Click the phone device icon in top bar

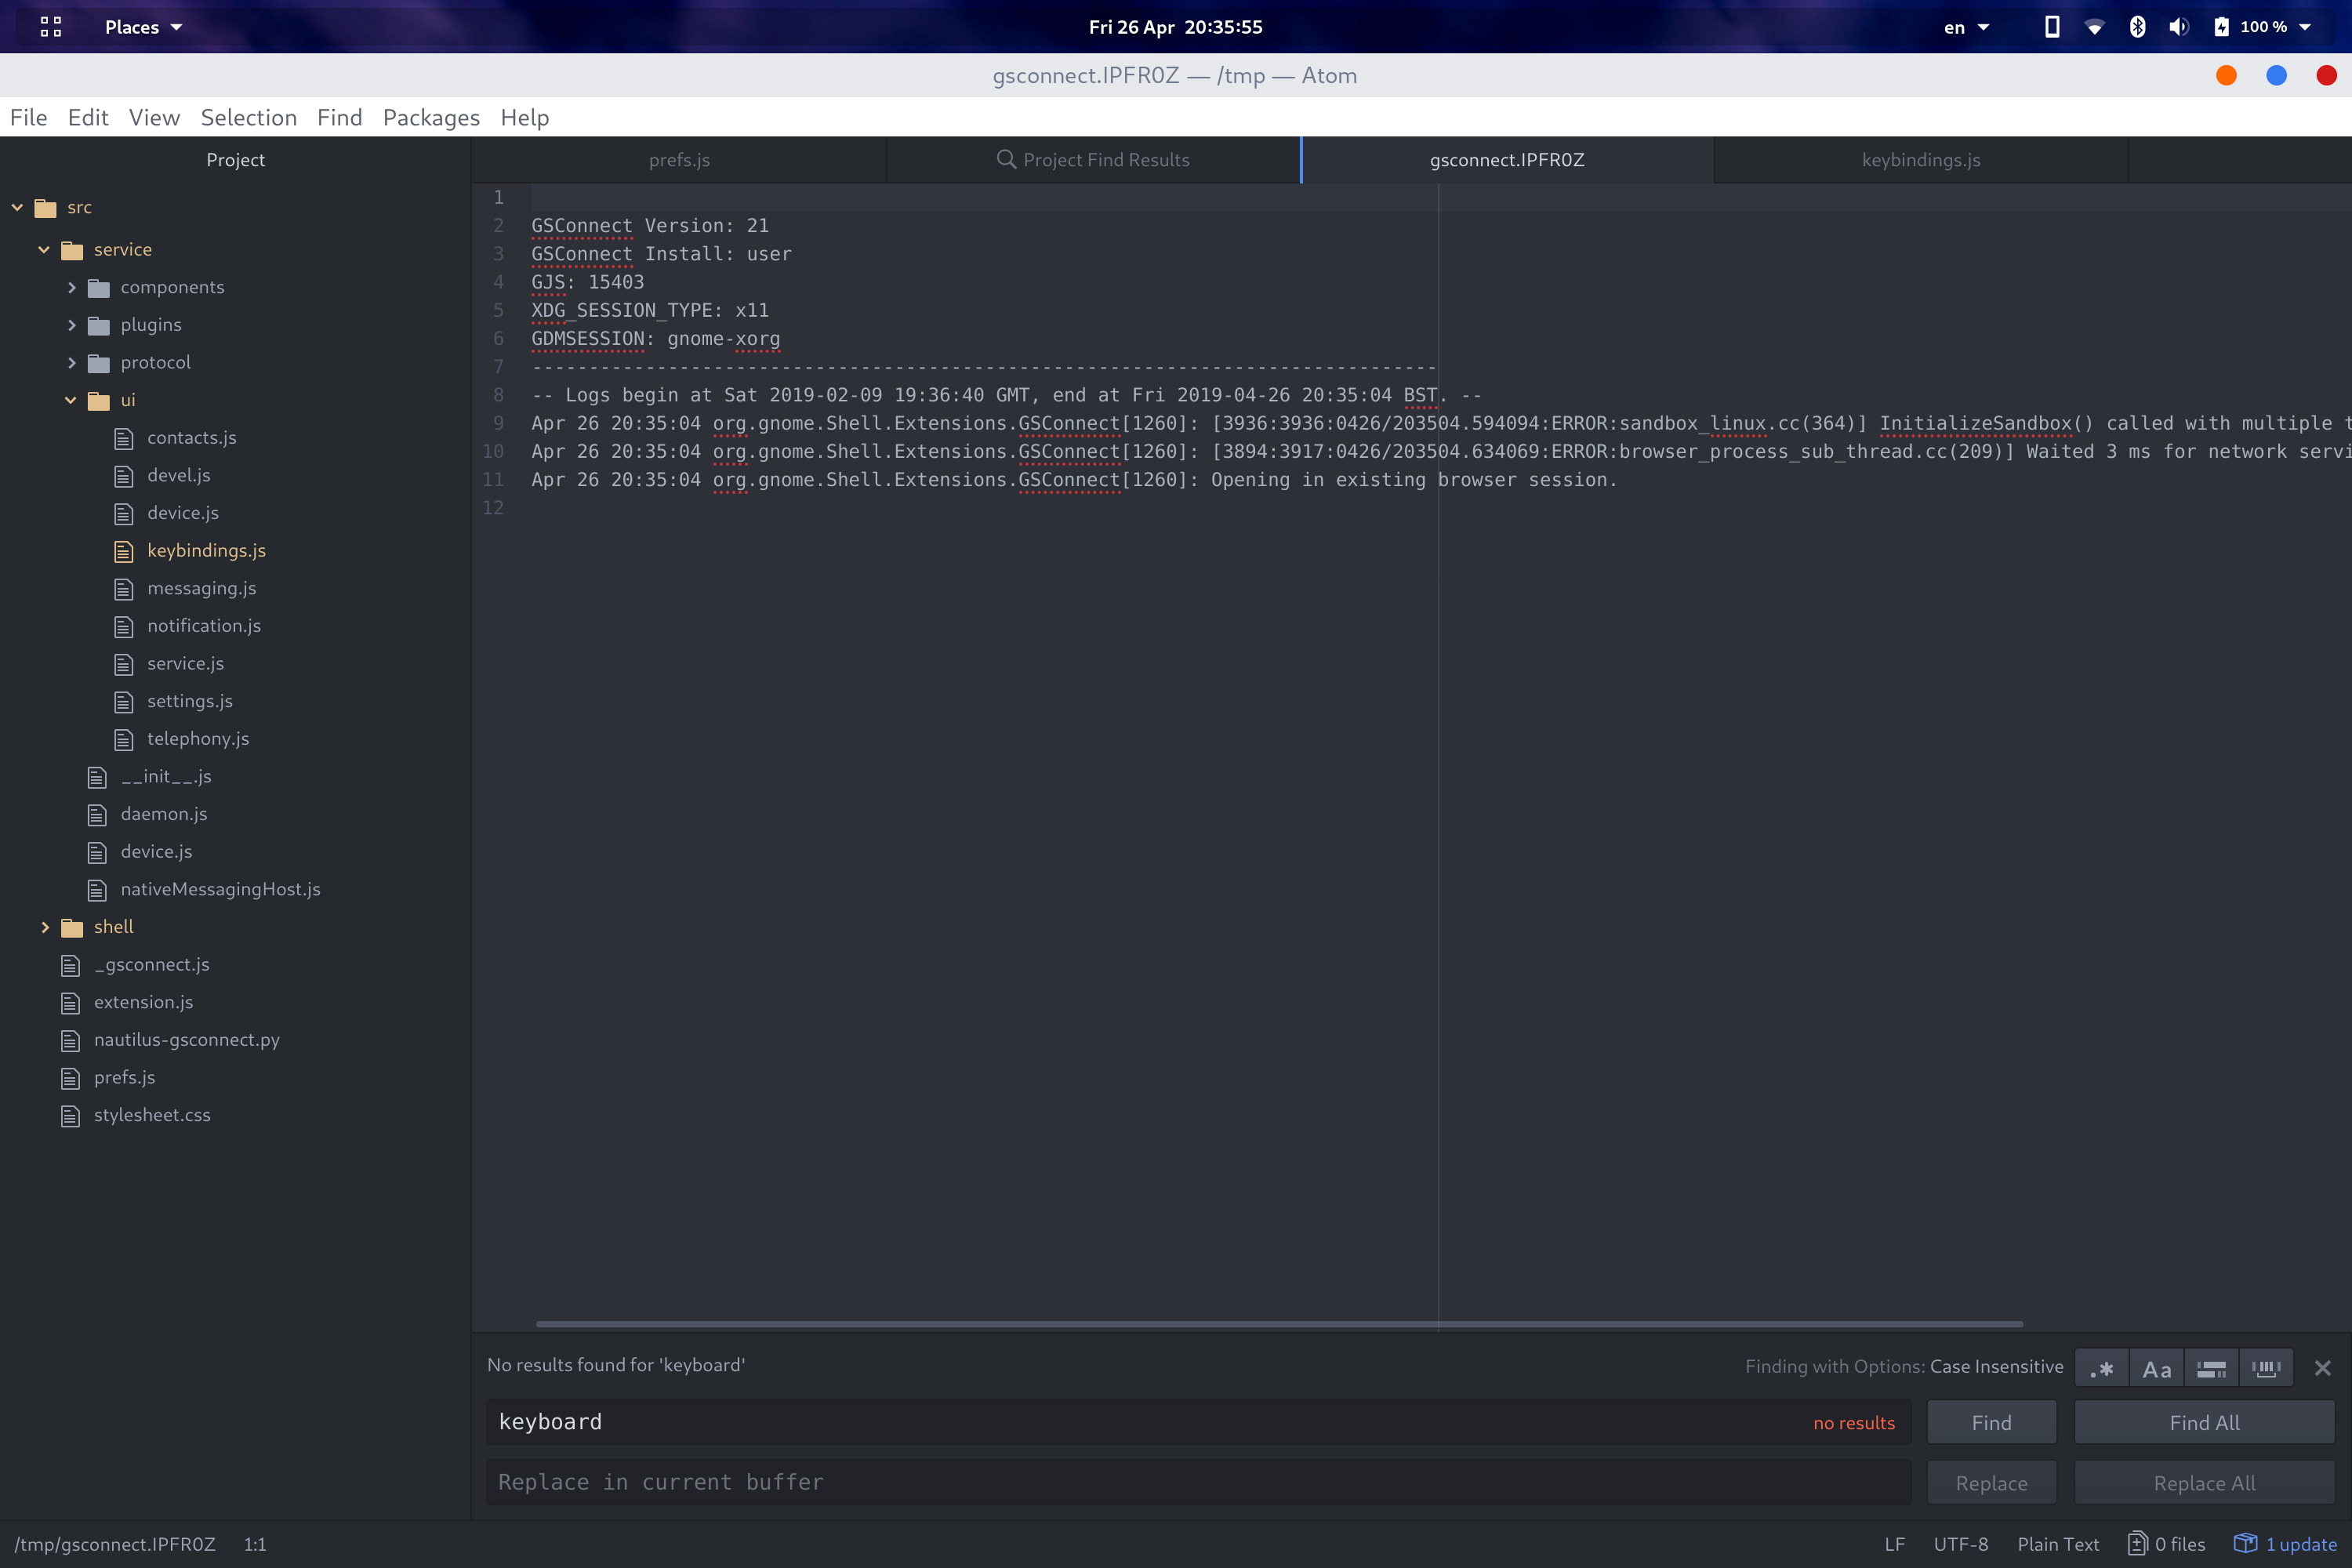click(x=2051, y=26)
